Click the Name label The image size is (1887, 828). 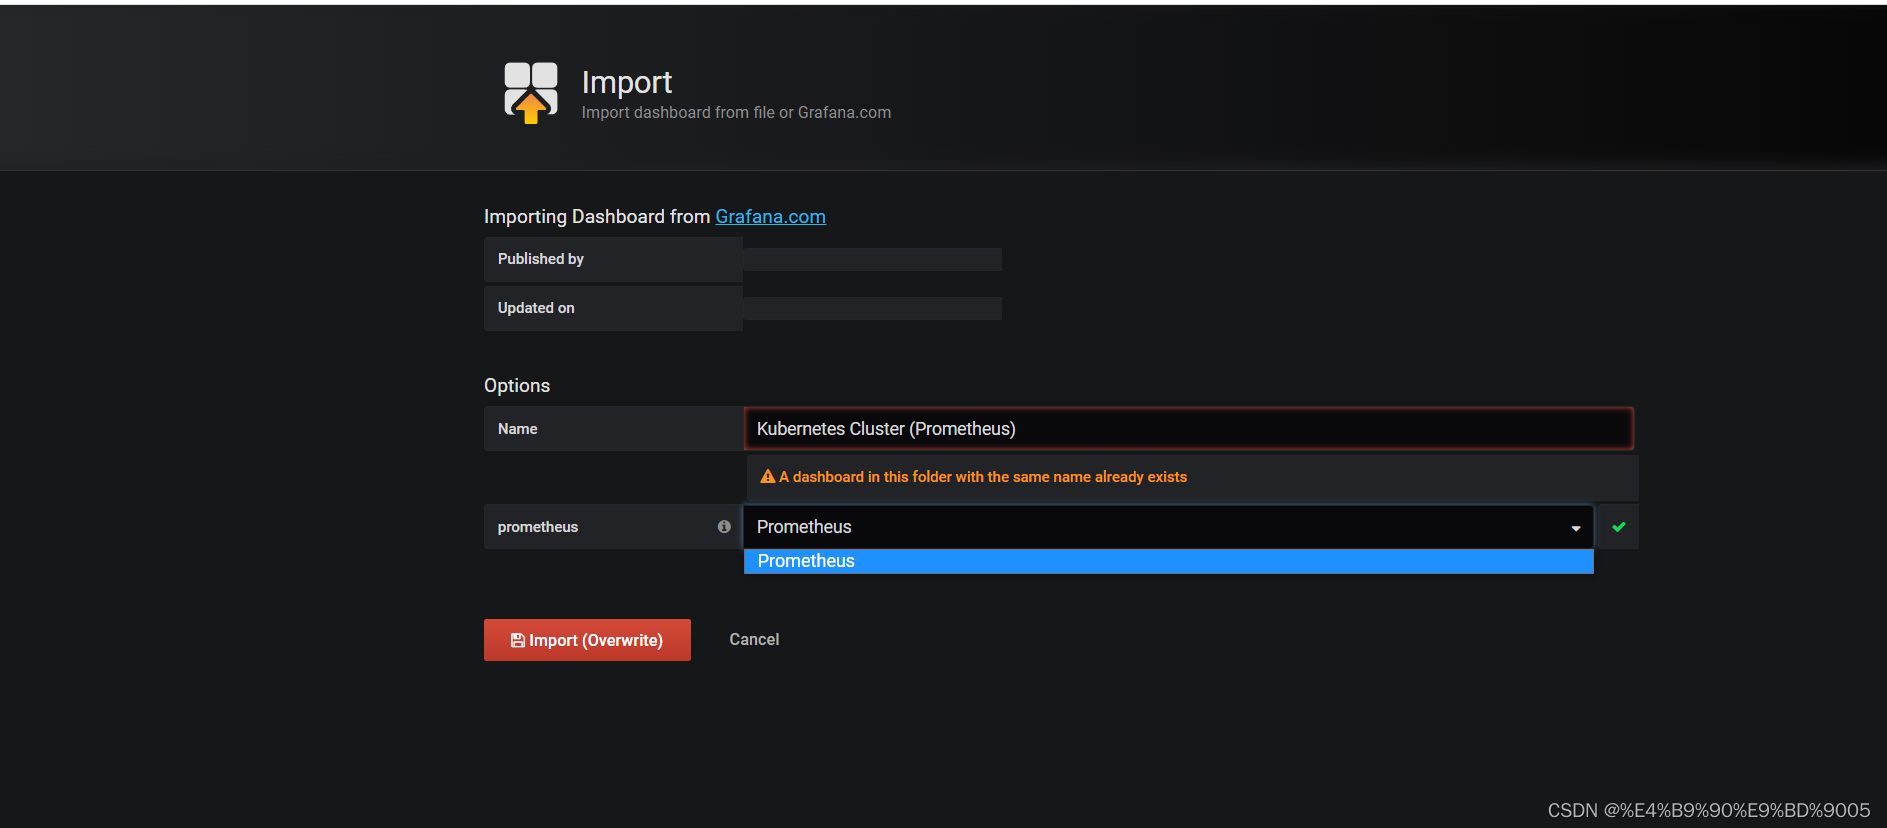(518, 429)
